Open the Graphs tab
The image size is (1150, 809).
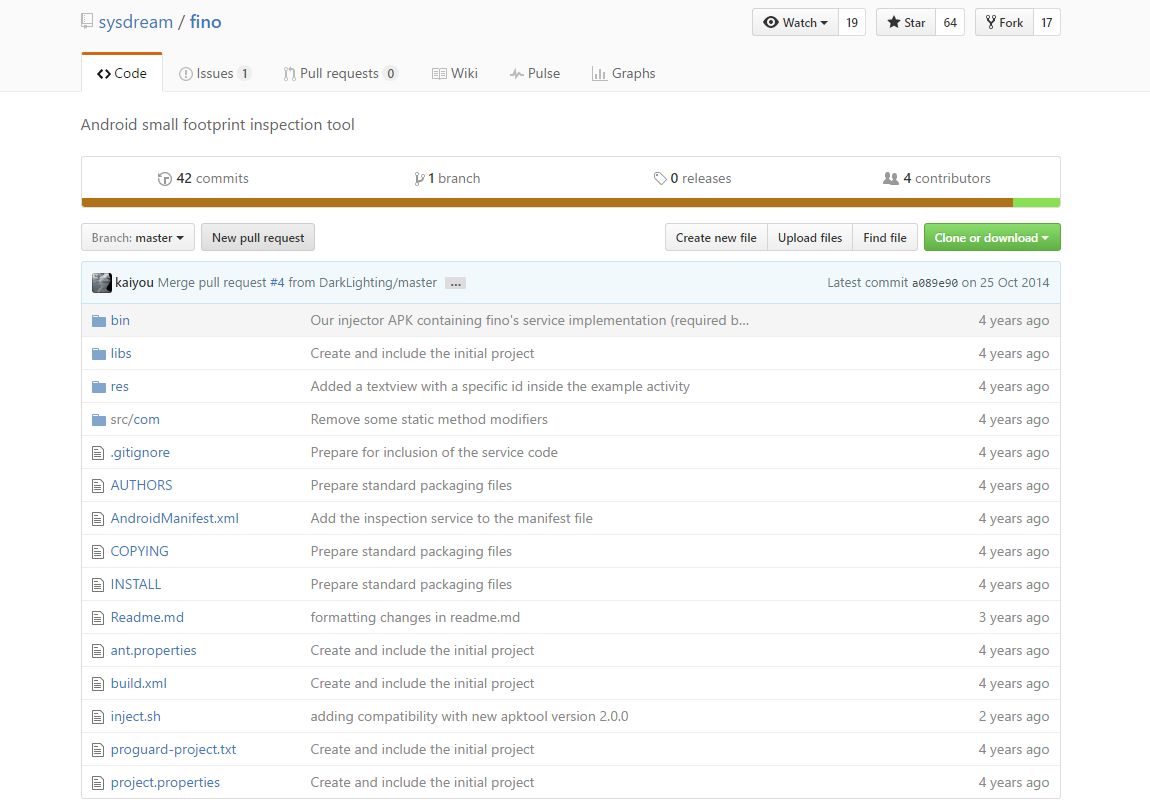coord(623,73)
